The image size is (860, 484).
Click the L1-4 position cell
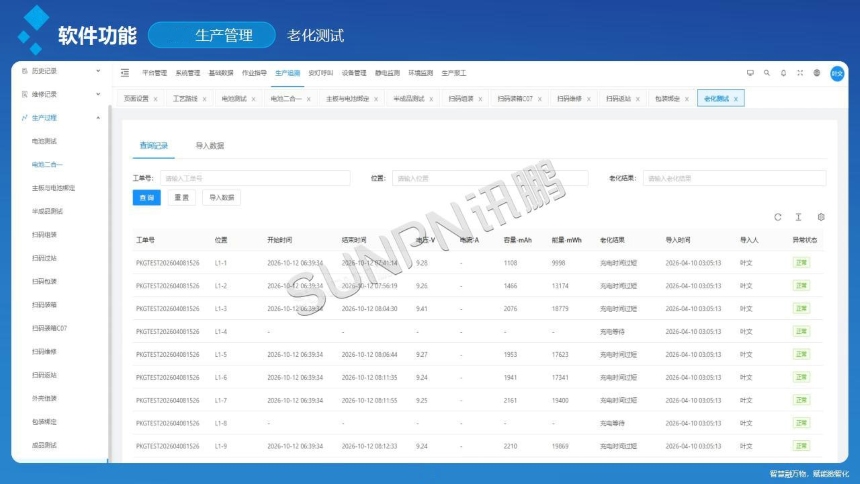[220, 332]
